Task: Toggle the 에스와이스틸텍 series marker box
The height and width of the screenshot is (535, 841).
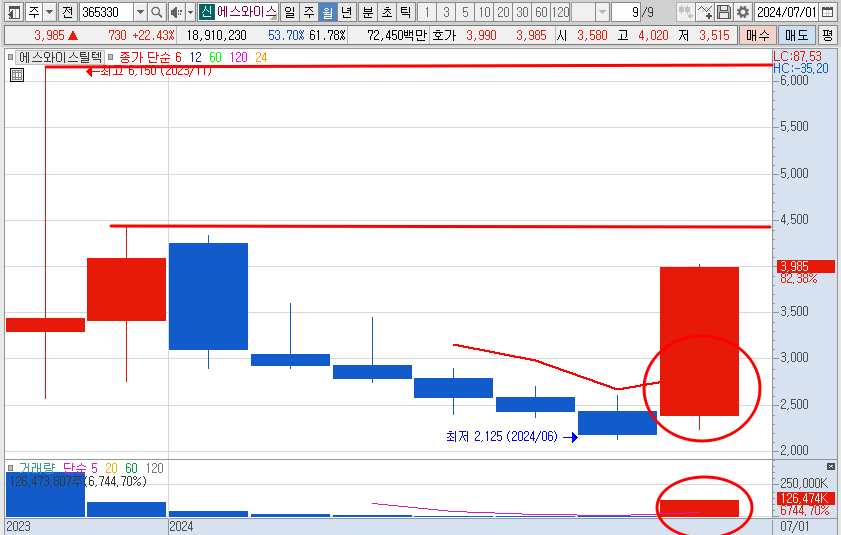Action: [10, 57]
